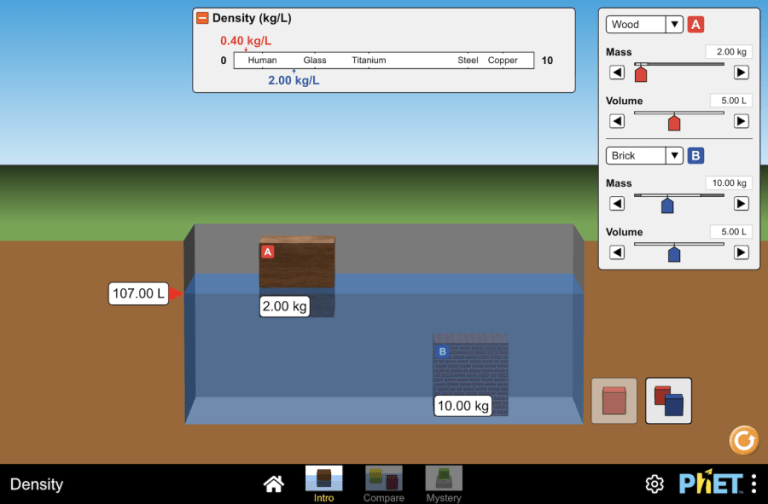The height and width of the screenshot is (504, 768).
Task: Decrease block B volume with left arrow
Action: coord(617,252)
